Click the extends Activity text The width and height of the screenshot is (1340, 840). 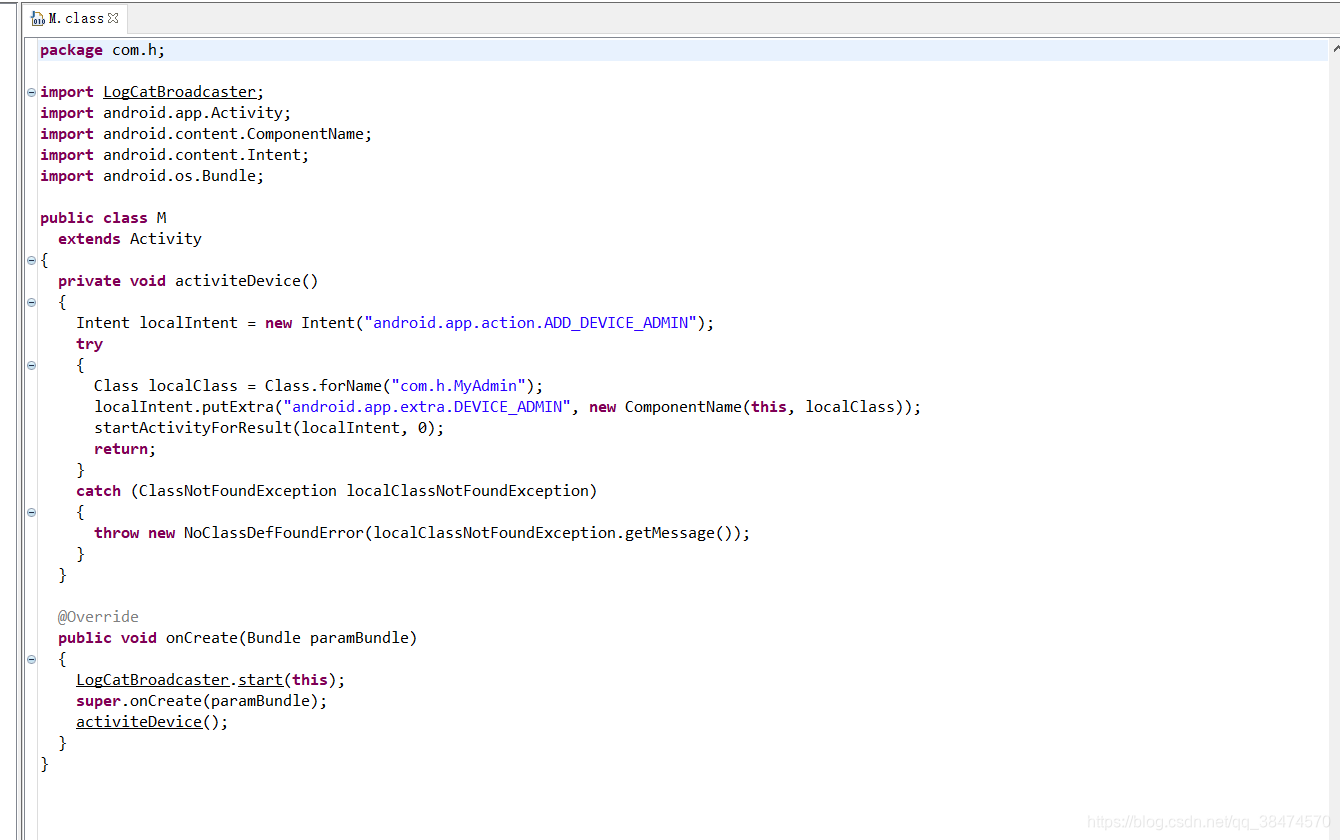pyautogui.click(x=130, y=239)
